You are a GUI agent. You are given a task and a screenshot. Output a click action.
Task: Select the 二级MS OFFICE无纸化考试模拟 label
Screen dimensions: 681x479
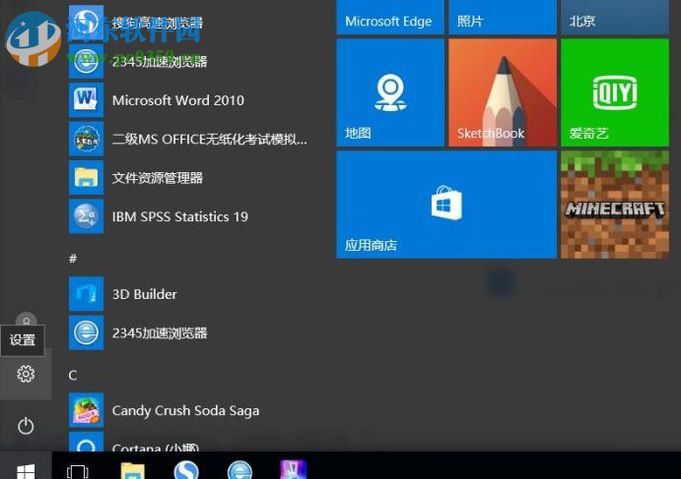[209, 139]
